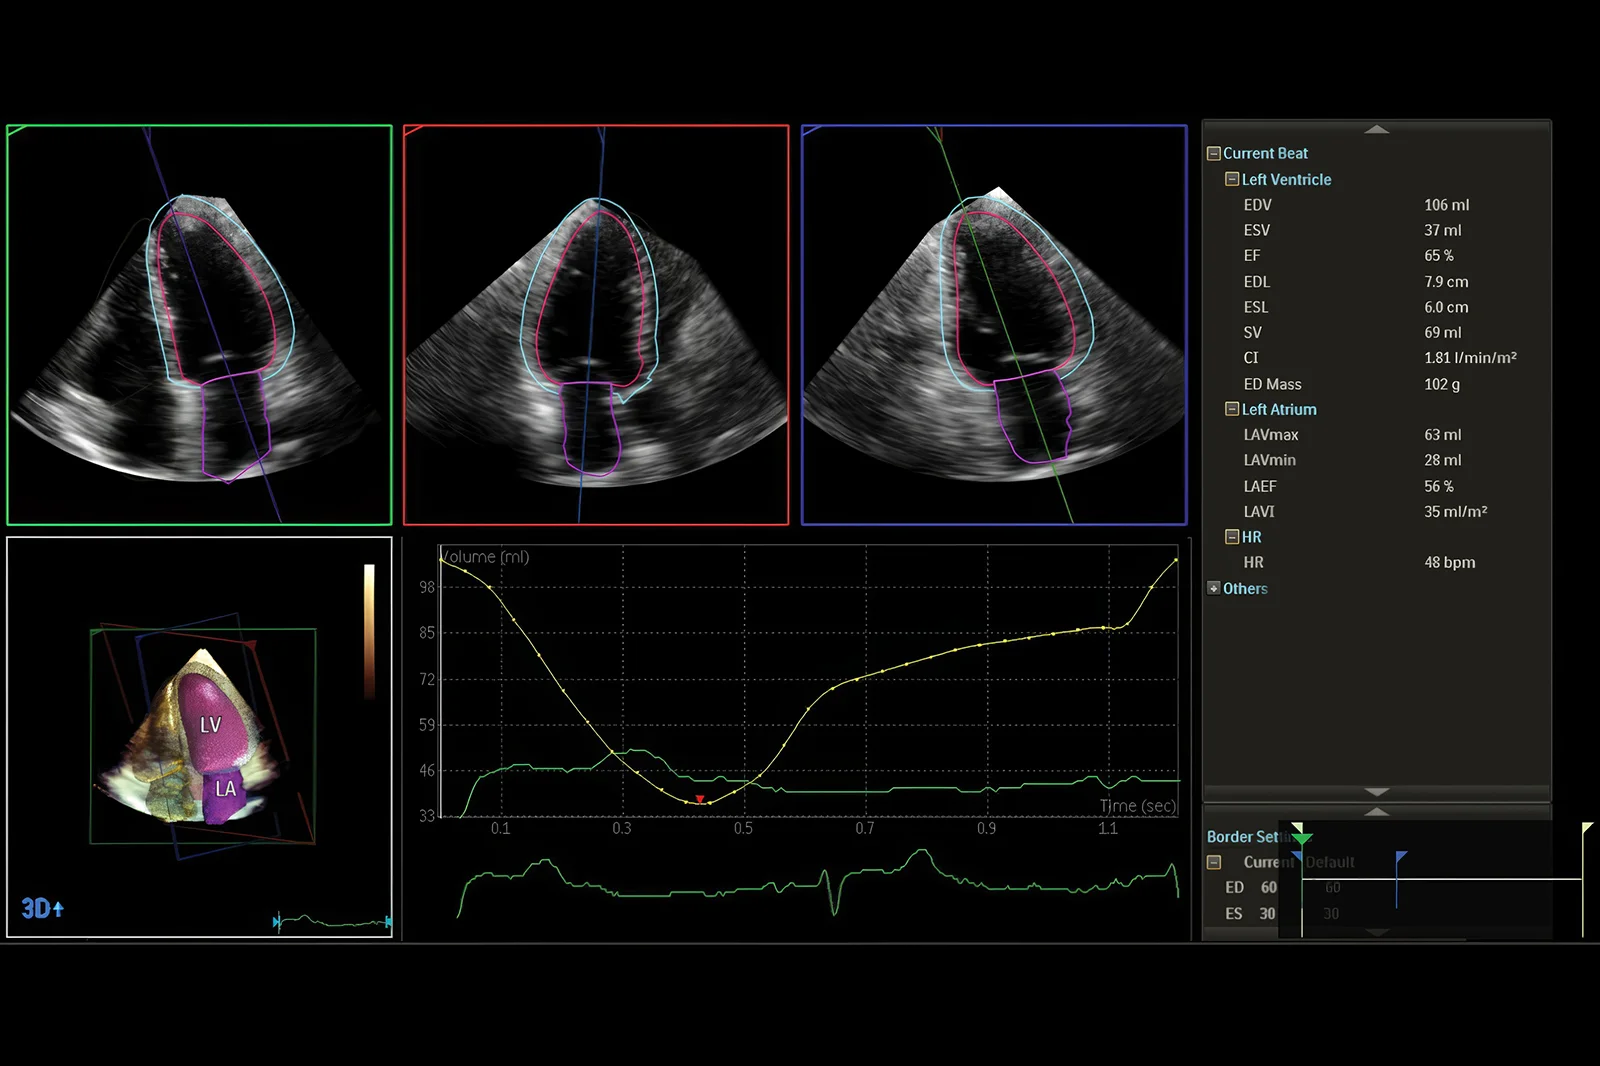The height and width of the screenshot is (1066, 1600).
Task: Click the red end-systole marker on curve
Action: (699, 799)
